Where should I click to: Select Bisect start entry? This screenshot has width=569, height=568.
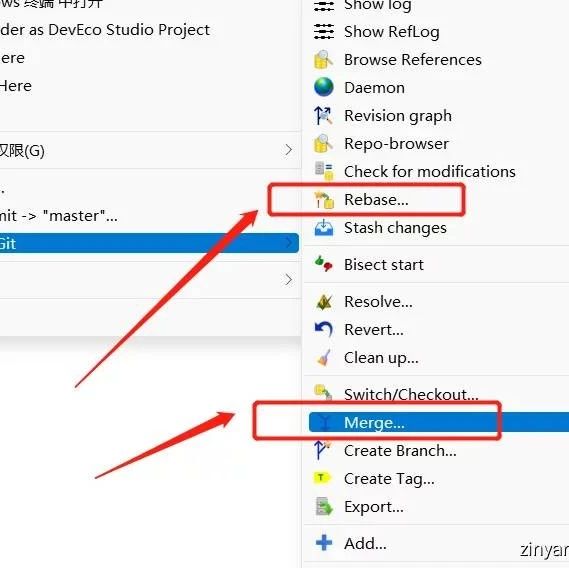click(384, 264)
